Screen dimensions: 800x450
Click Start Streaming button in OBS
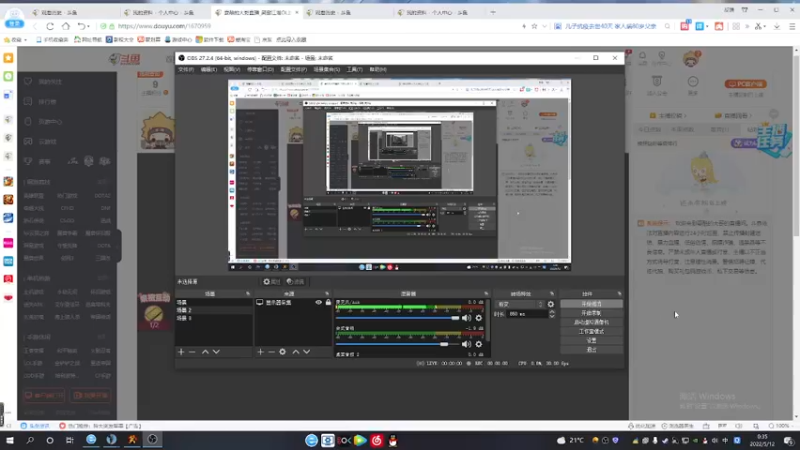[x=591, y=304]
